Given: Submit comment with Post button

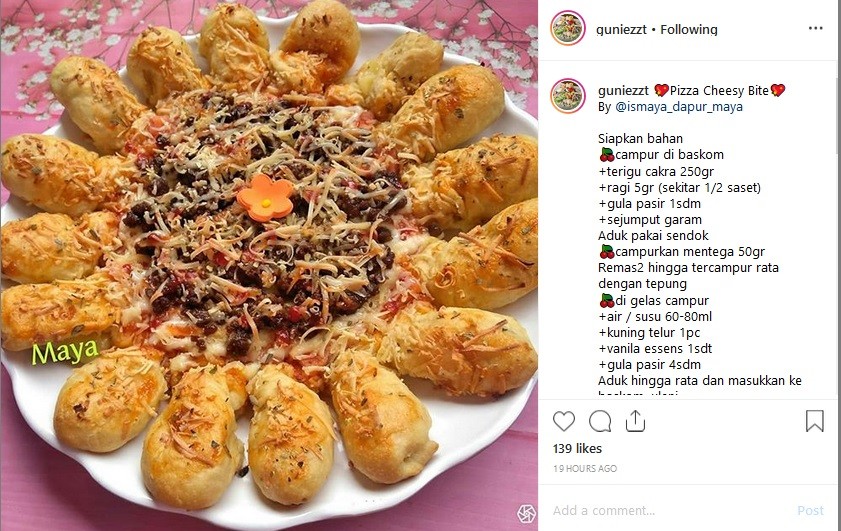Looking at the screenshot, I should [810, 510].
